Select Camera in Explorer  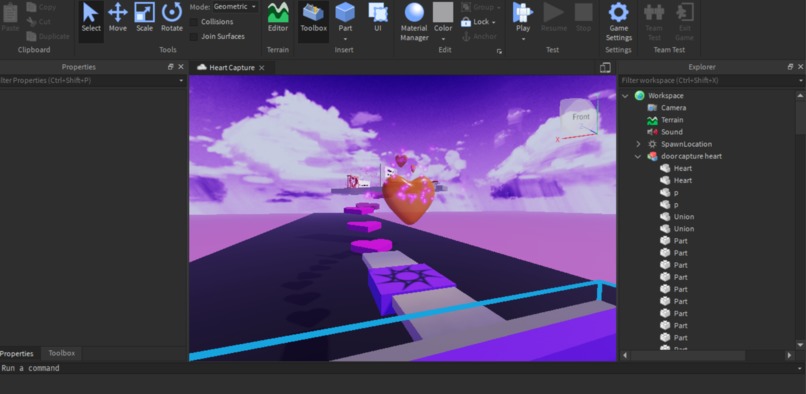click(673, 108)
